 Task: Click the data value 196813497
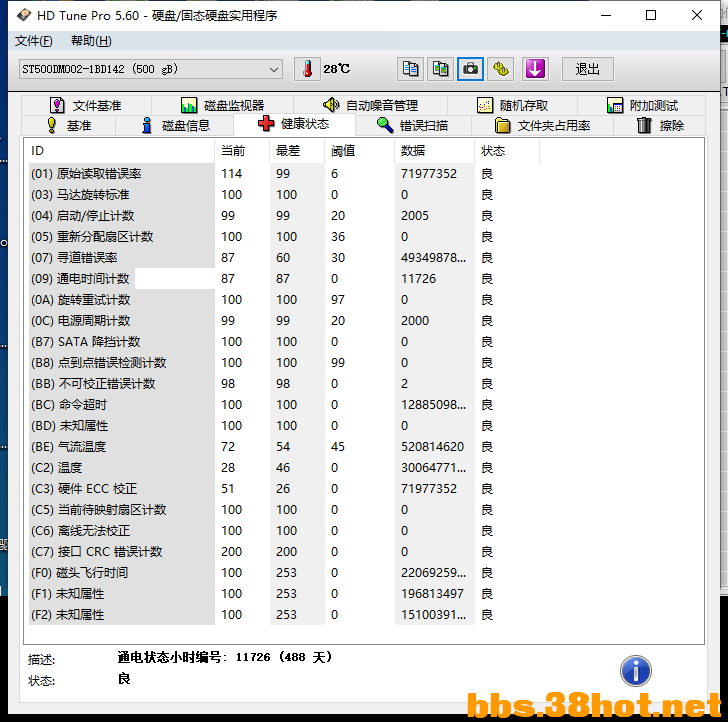432,594
